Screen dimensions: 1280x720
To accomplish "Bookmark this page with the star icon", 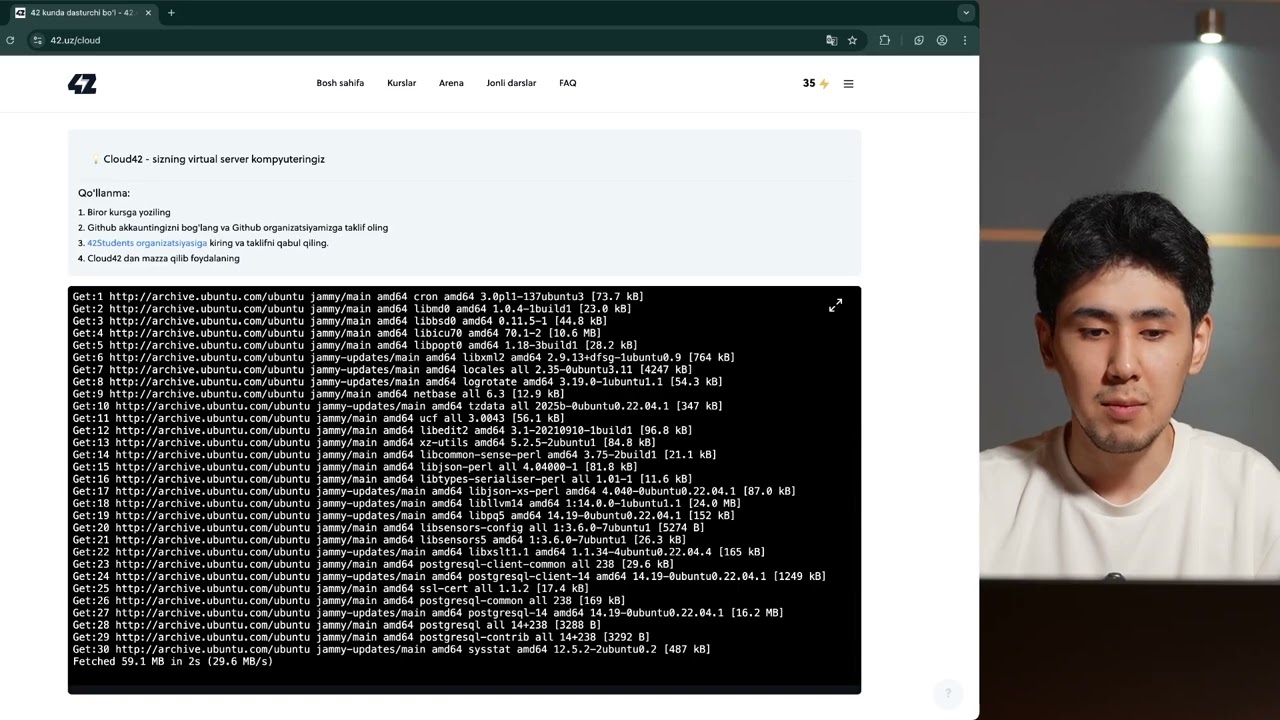I will (852, 40).
